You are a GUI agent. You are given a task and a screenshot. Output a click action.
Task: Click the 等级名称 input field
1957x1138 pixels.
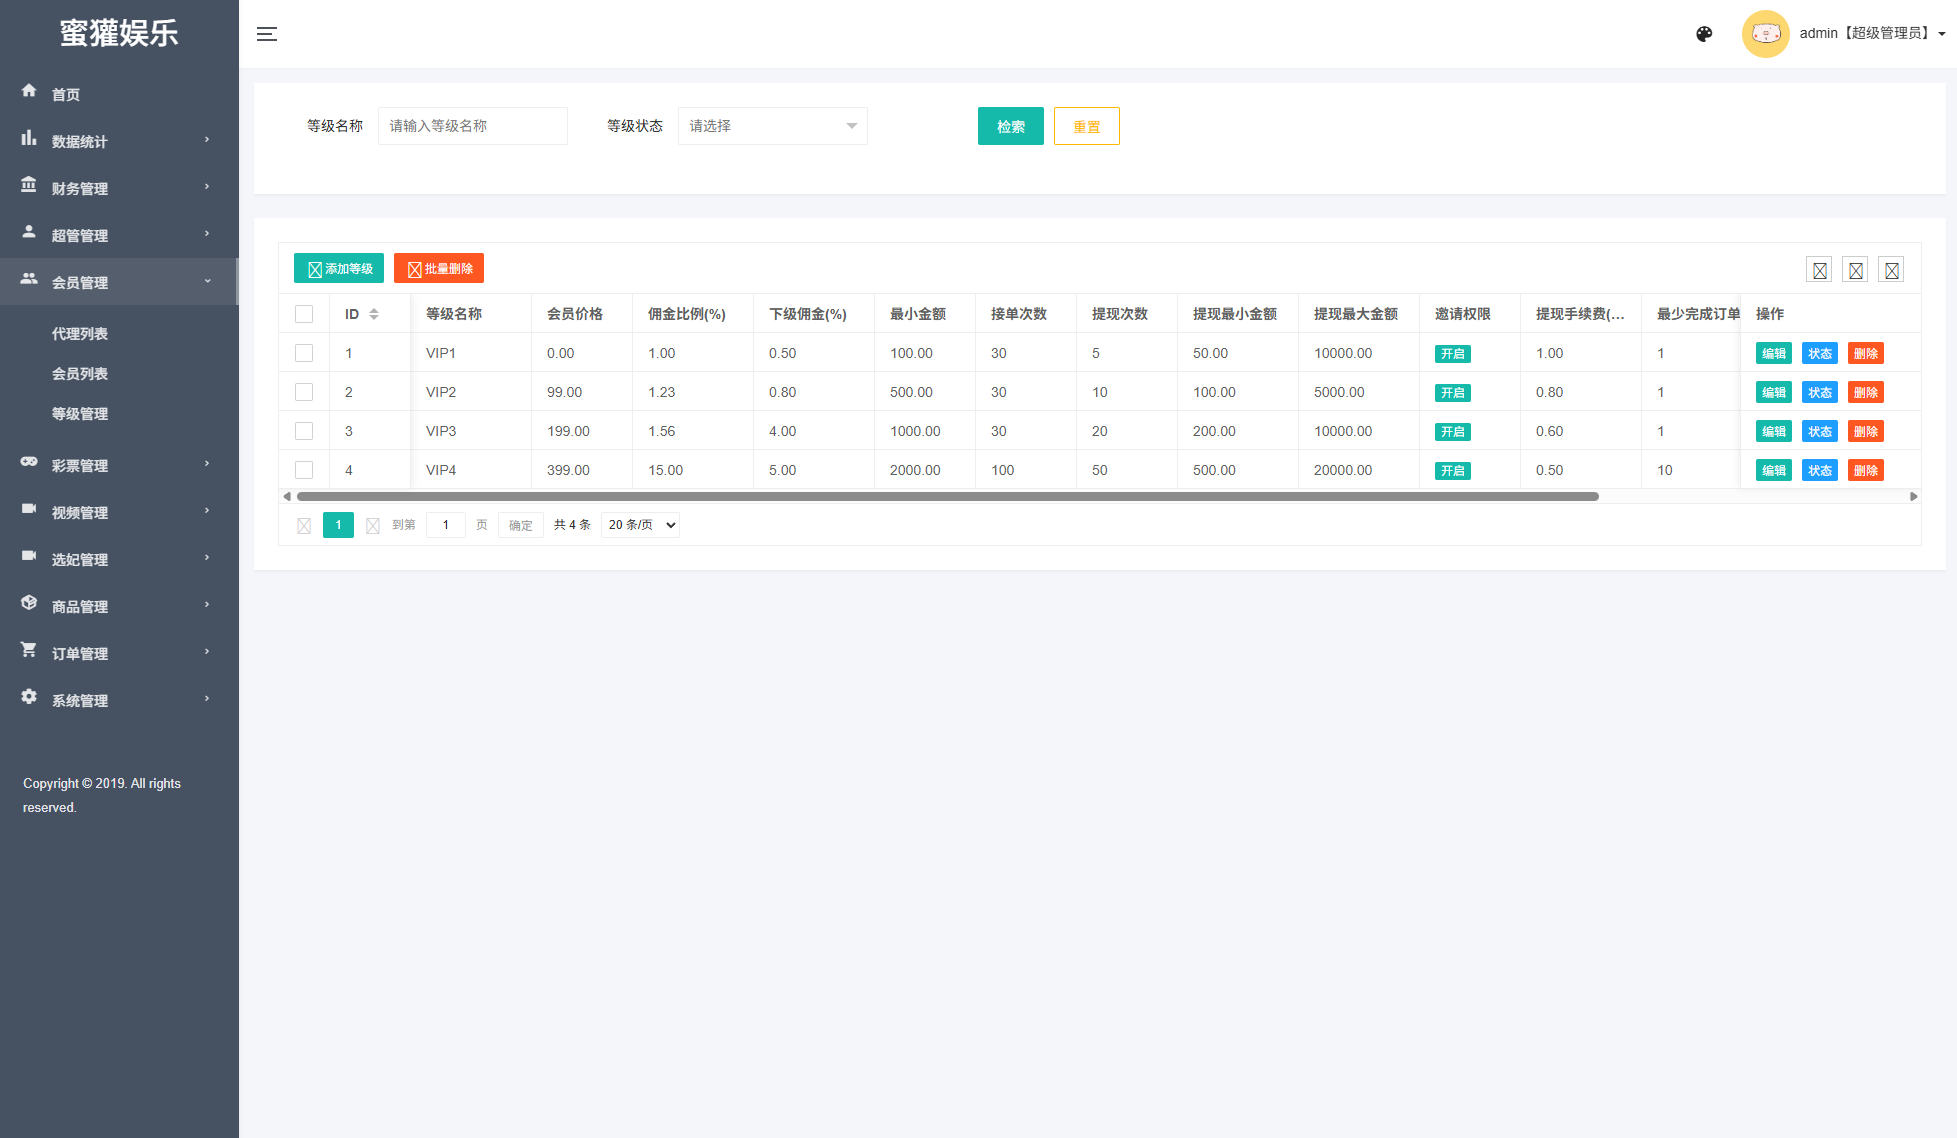coord(472,126)
